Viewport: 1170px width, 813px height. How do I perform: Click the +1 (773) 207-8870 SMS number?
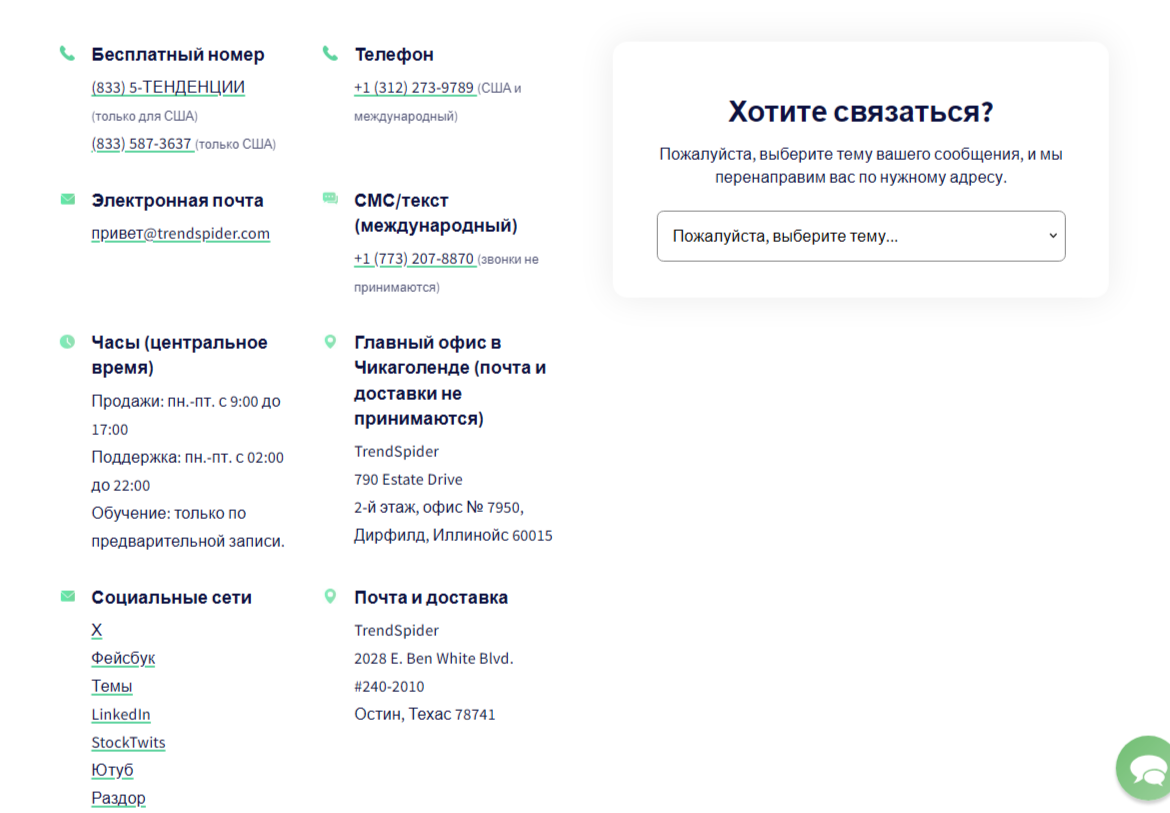tap(414, 259)
